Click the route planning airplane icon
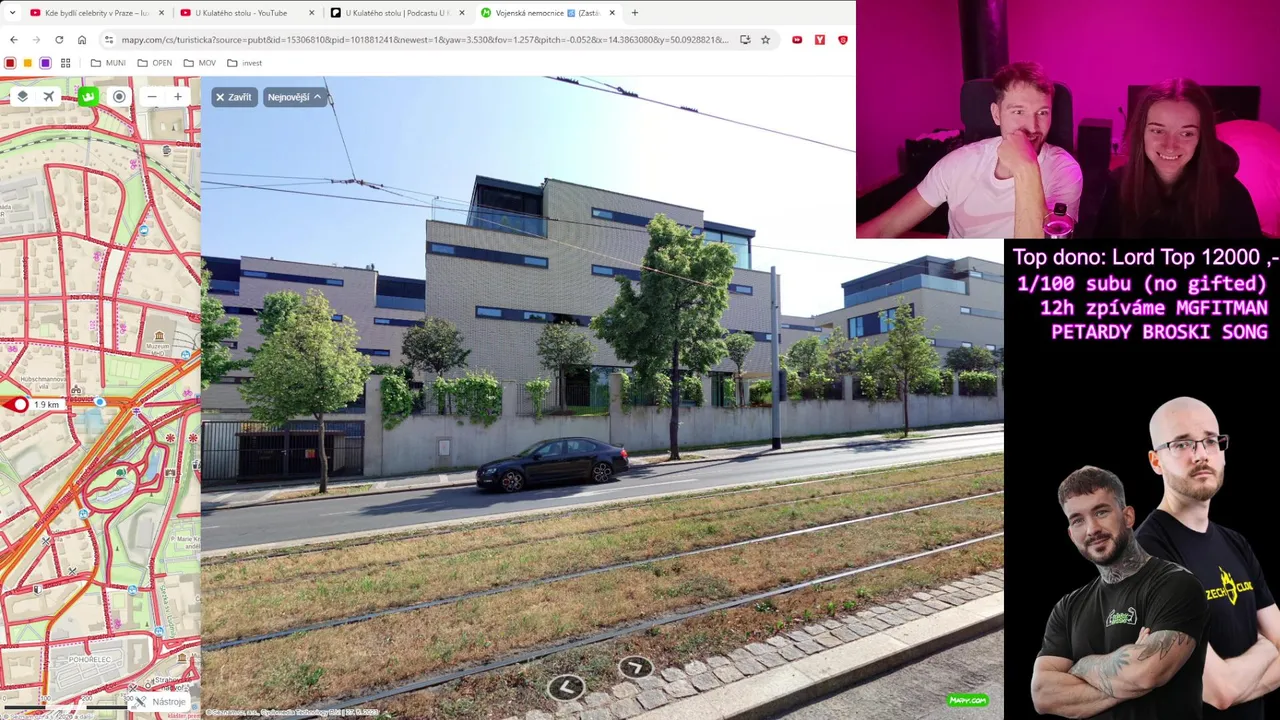The height and width of the screenshot is (720, 1280). coord(48,96)
